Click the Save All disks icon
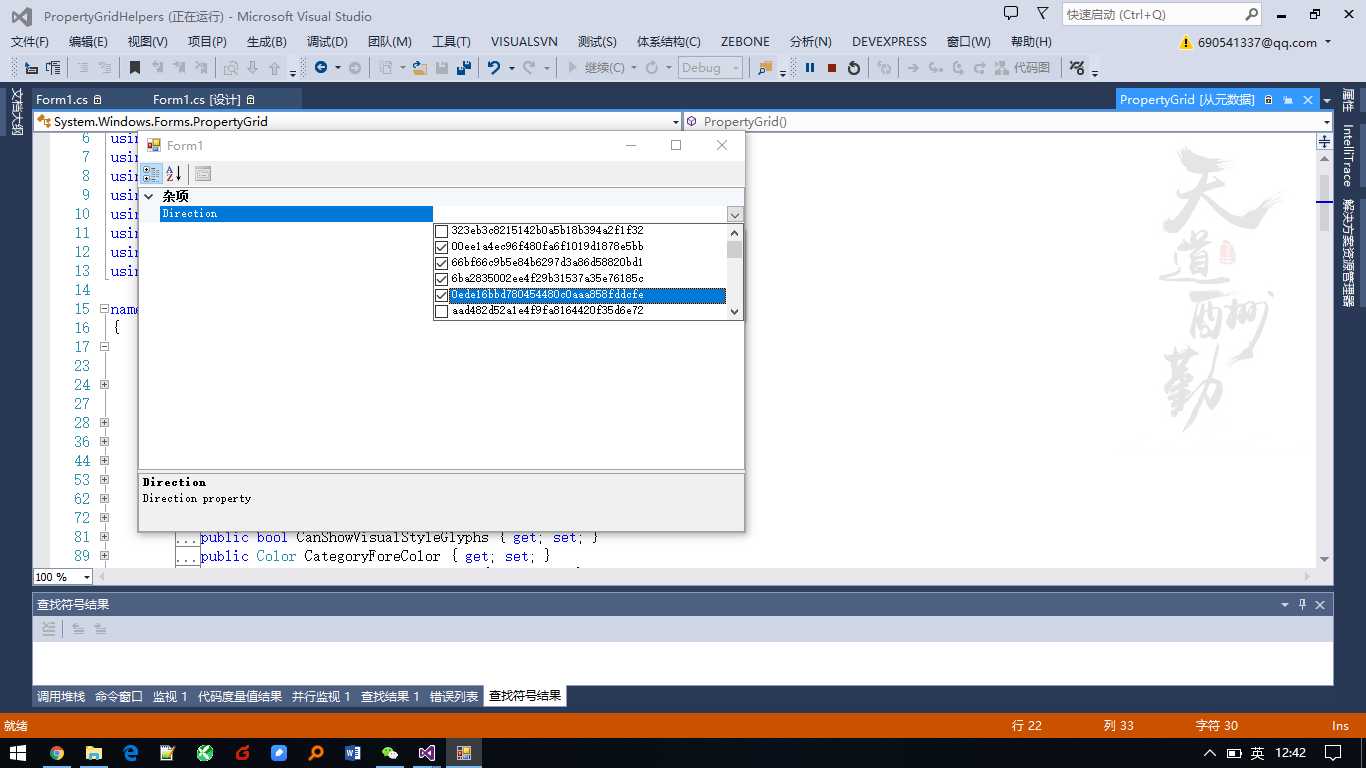 click(x=464, y=68)
